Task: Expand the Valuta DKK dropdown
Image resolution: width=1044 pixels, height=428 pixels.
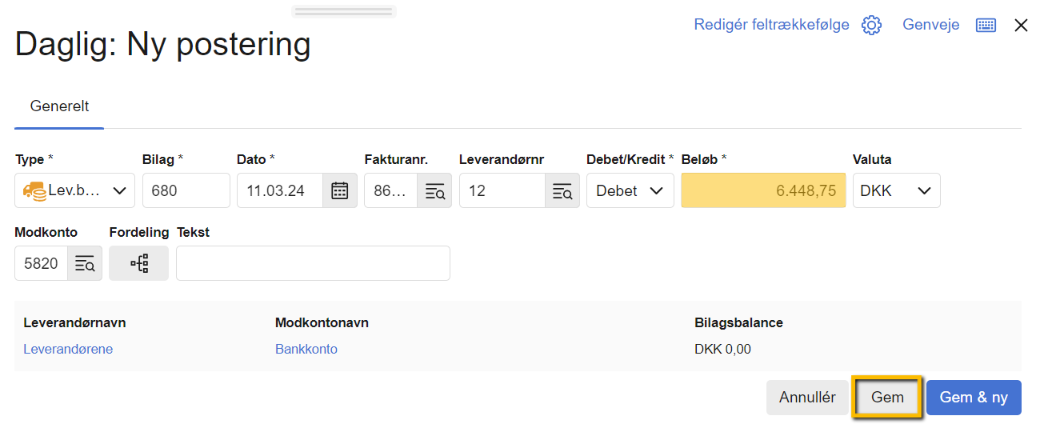Action: (895, 190)
